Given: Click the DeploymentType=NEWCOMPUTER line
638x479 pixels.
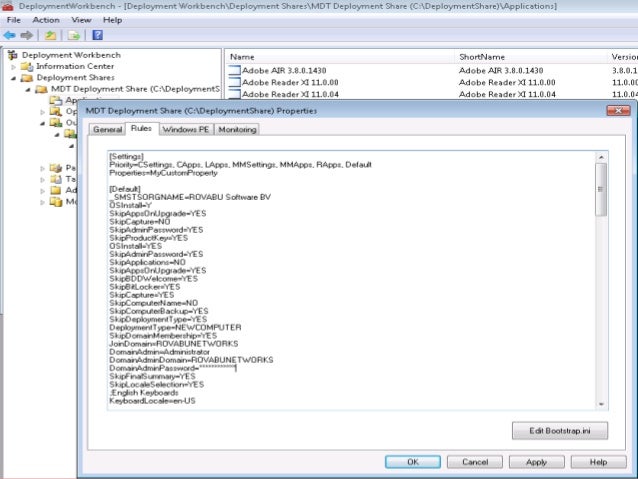Looking at the screenshot, I should coord(175,328).
